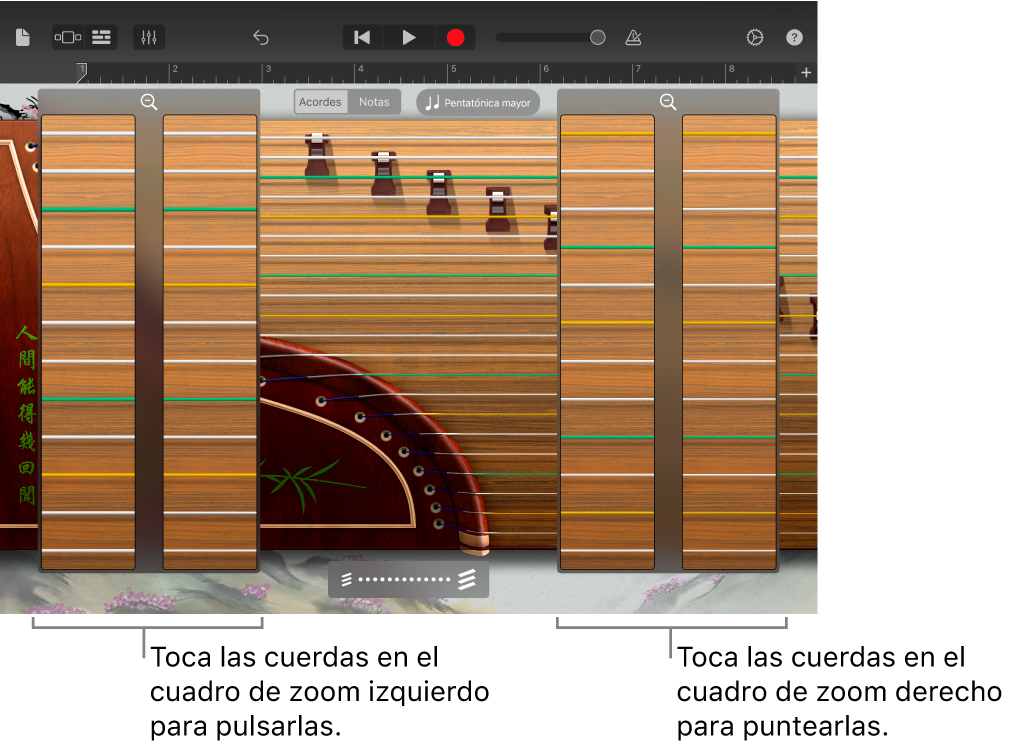
Task: Start recording with the red record button
Action: [x=455, y=37]
